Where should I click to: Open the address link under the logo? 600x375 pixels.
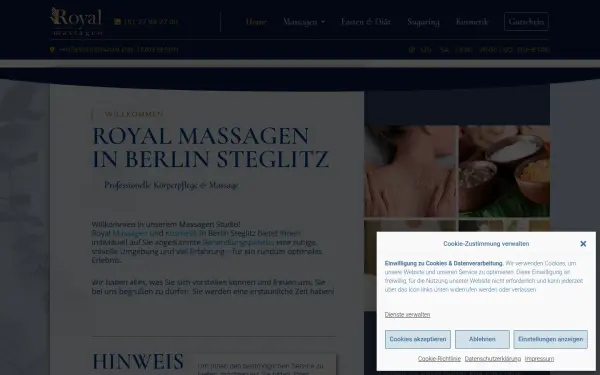(x=118, y=50)
